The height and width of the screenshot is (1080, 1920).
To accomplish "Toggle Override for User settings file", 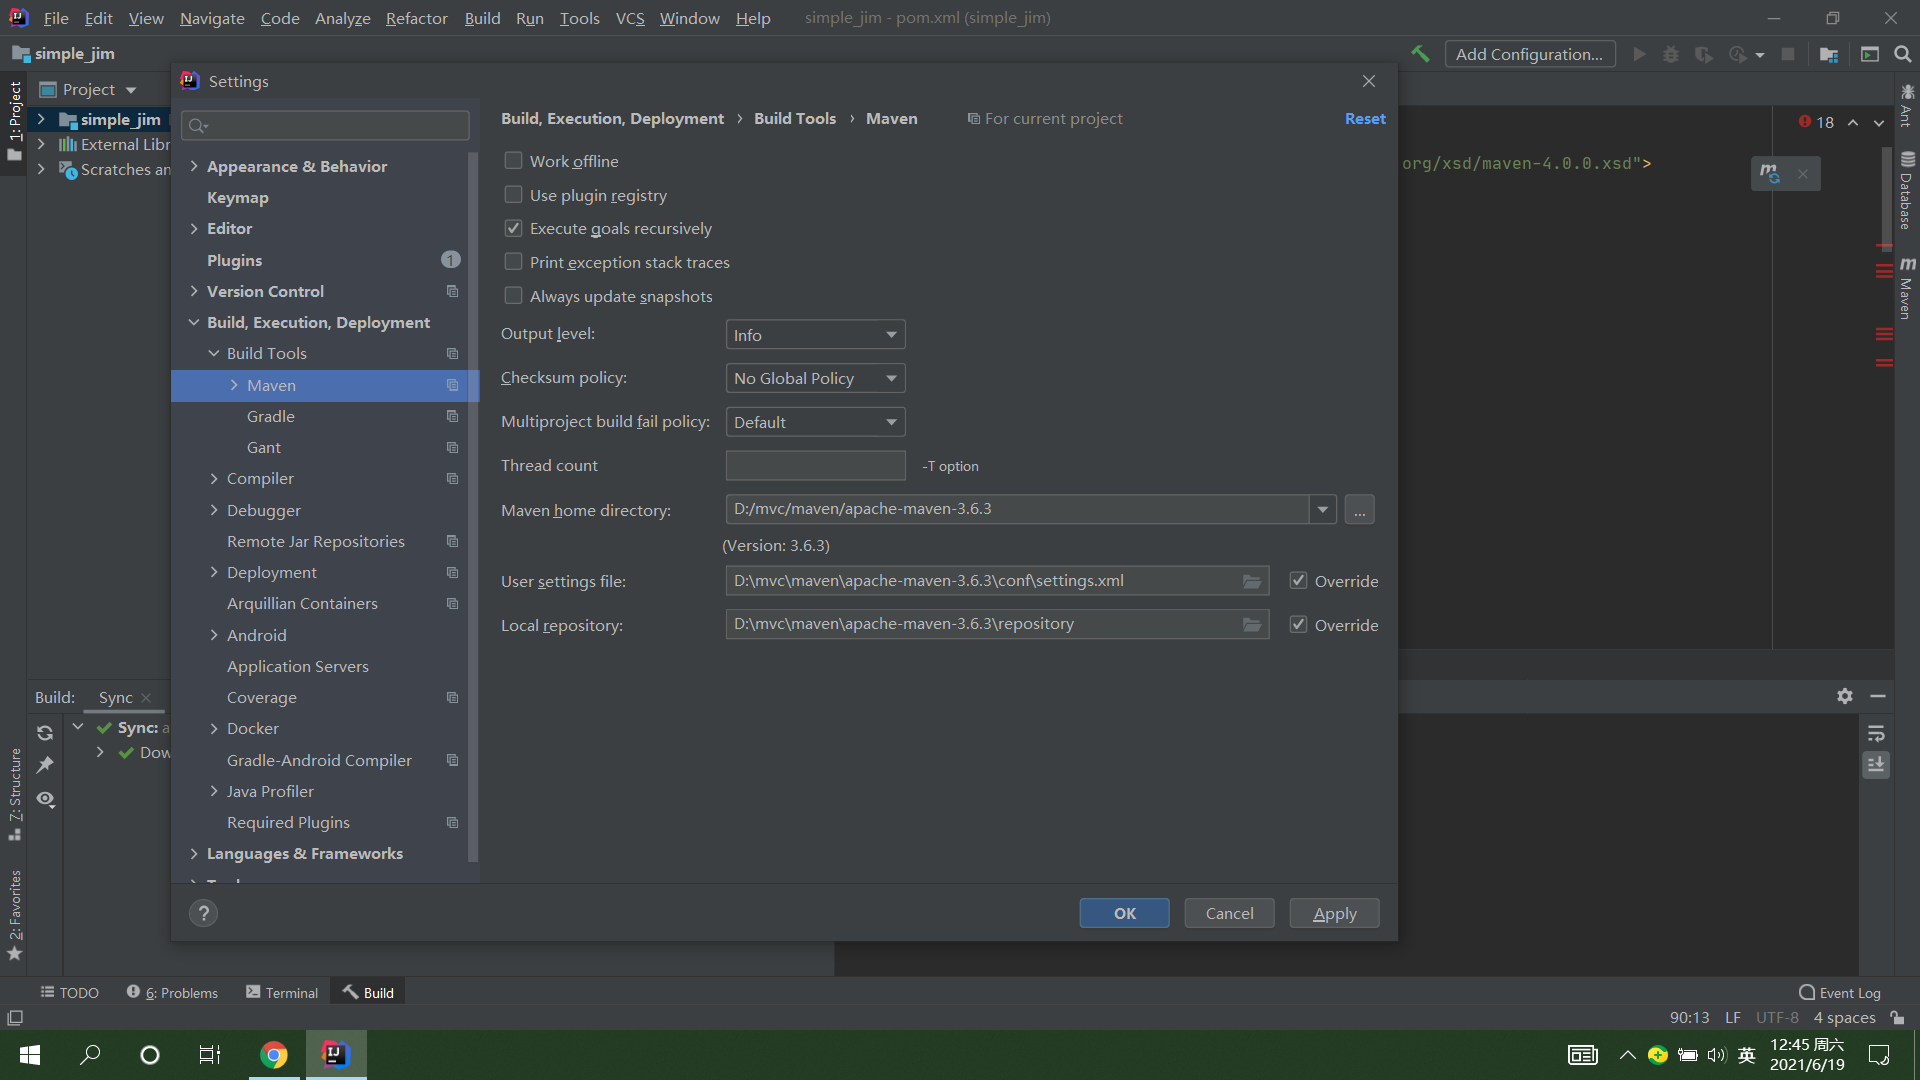I will 1298,581.
